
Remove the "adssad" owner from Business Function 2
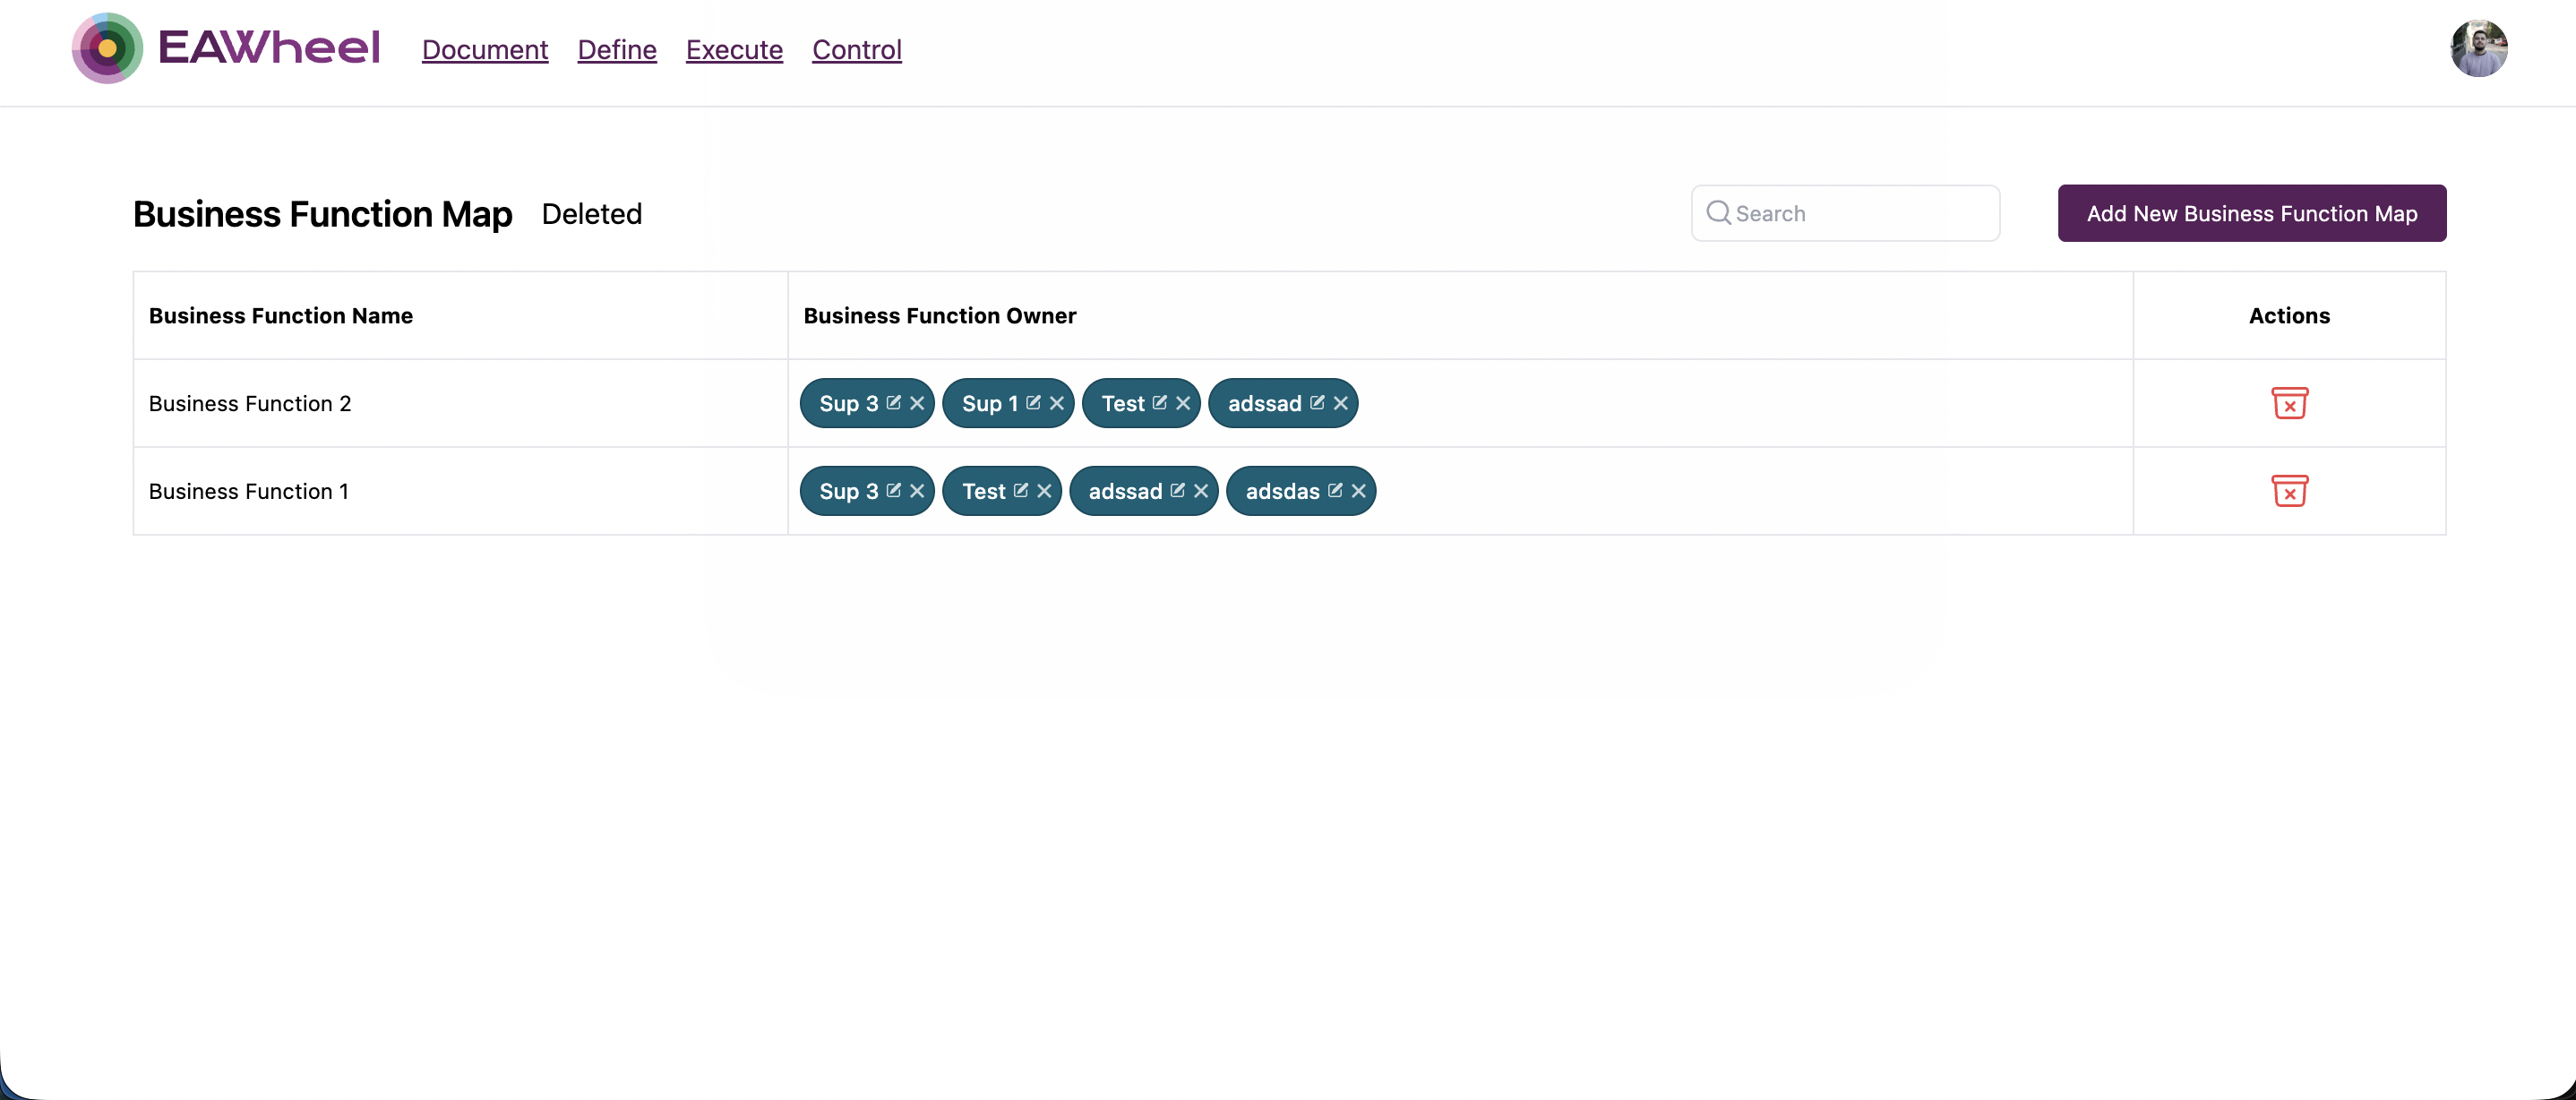coord(1340,403)
